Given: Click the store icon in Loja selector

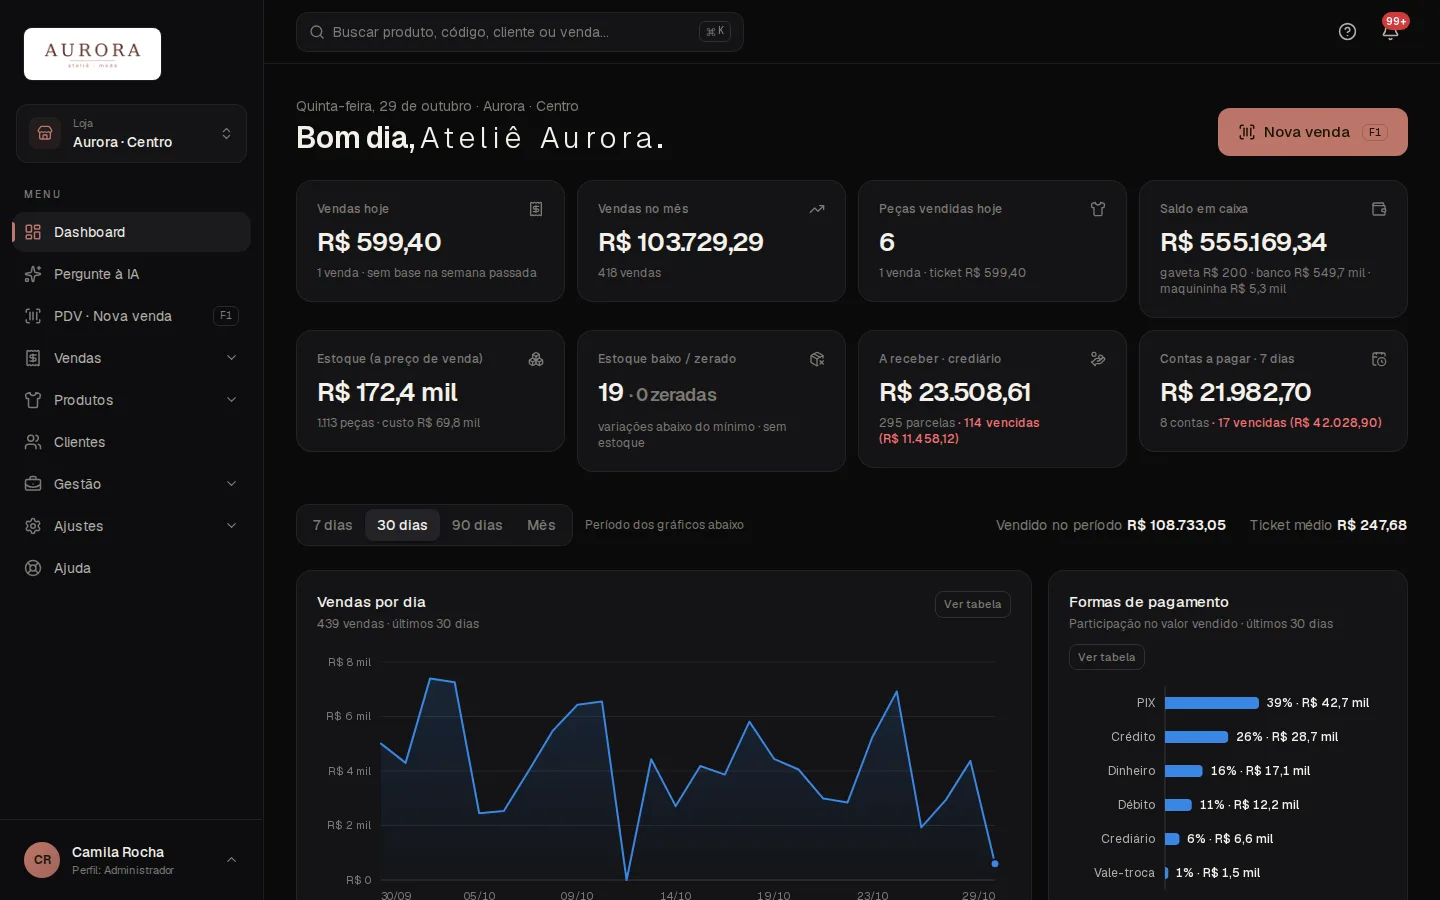Looking at the screenshot, I should 45,133.
